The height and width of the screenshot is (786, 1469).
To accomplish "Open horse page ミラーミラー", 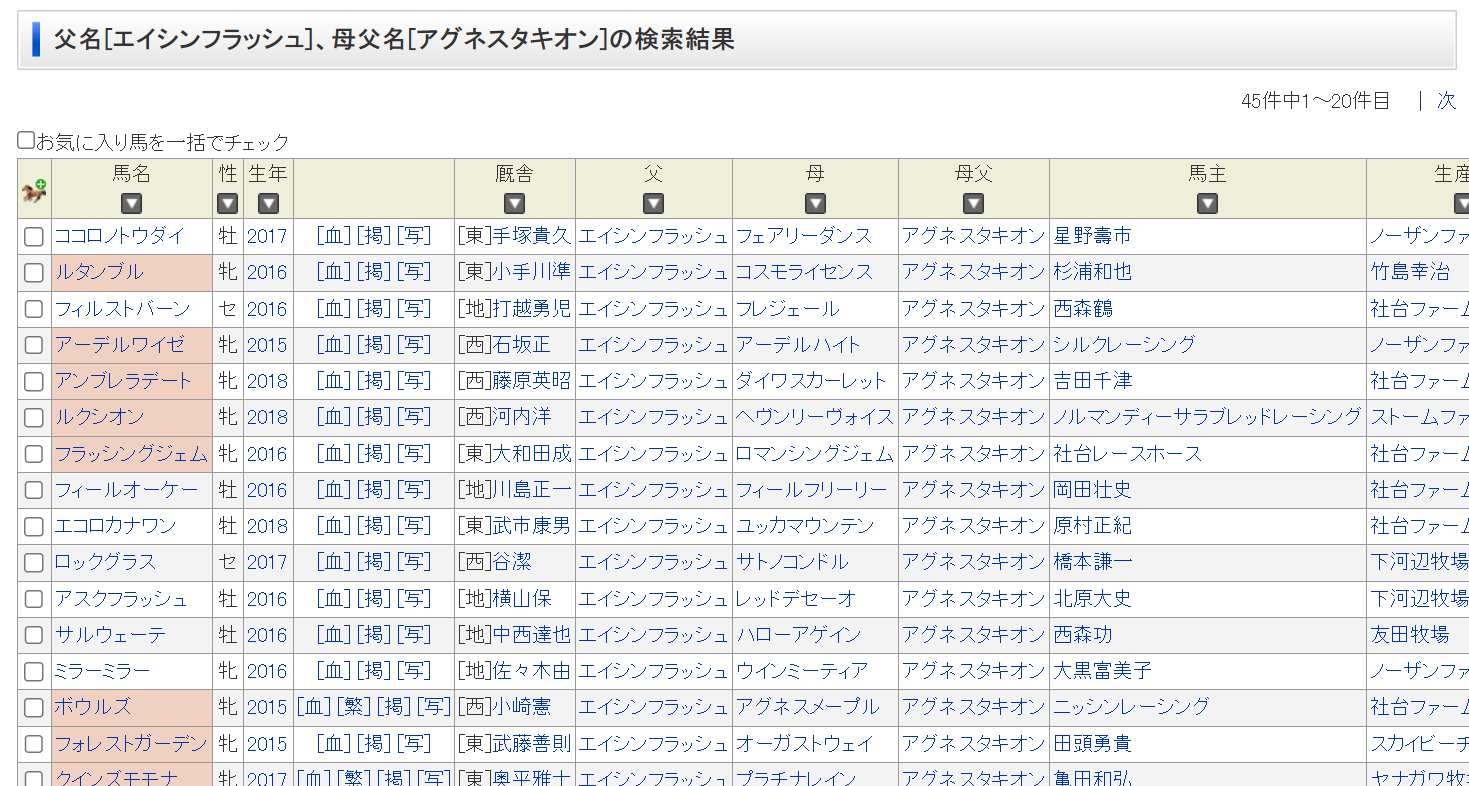I will (102, 671).
